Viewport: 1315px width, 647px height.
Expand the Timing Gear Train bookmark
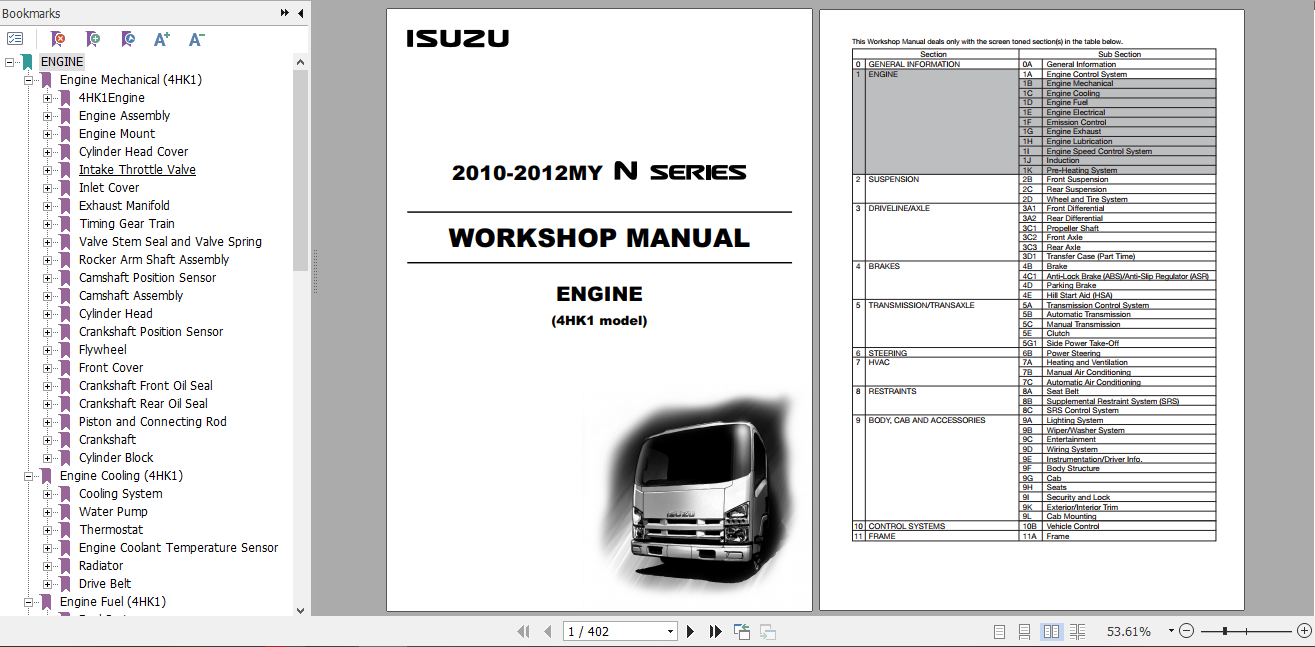pyautogui.click(x=47, y=224)
